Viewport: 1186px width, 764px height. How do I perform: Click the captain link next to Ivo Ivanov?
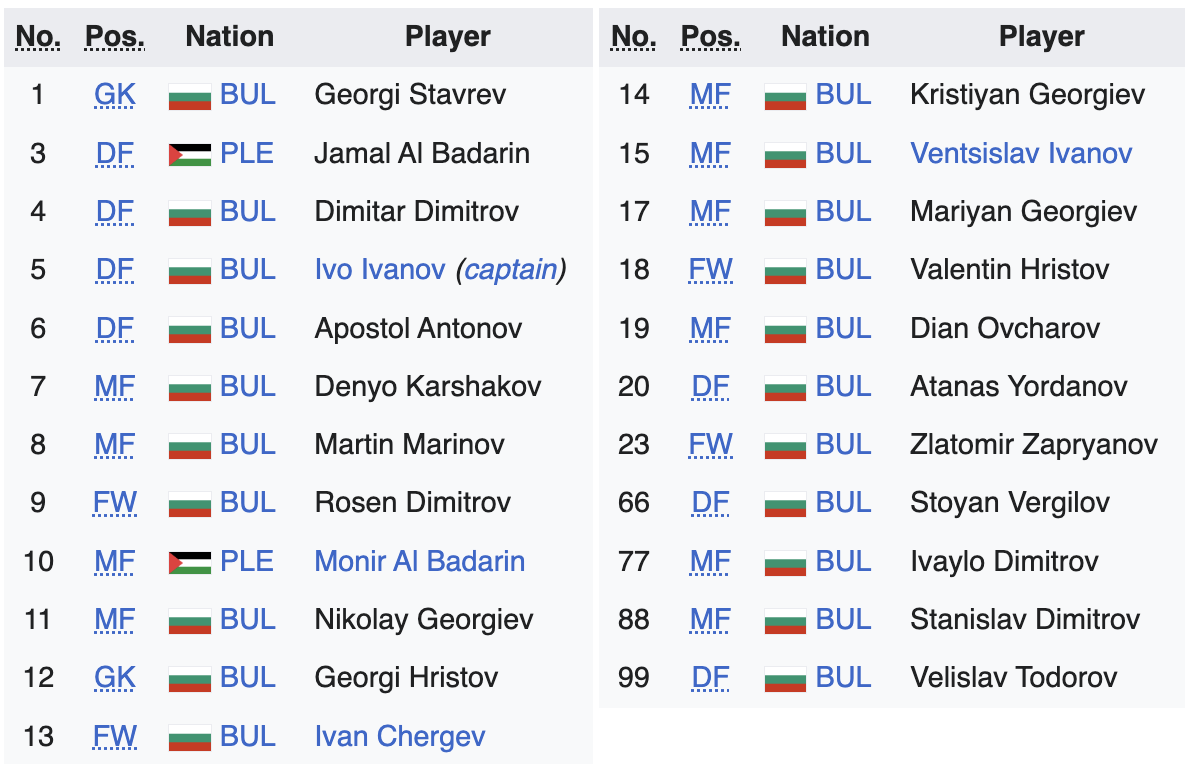[510, 270]
